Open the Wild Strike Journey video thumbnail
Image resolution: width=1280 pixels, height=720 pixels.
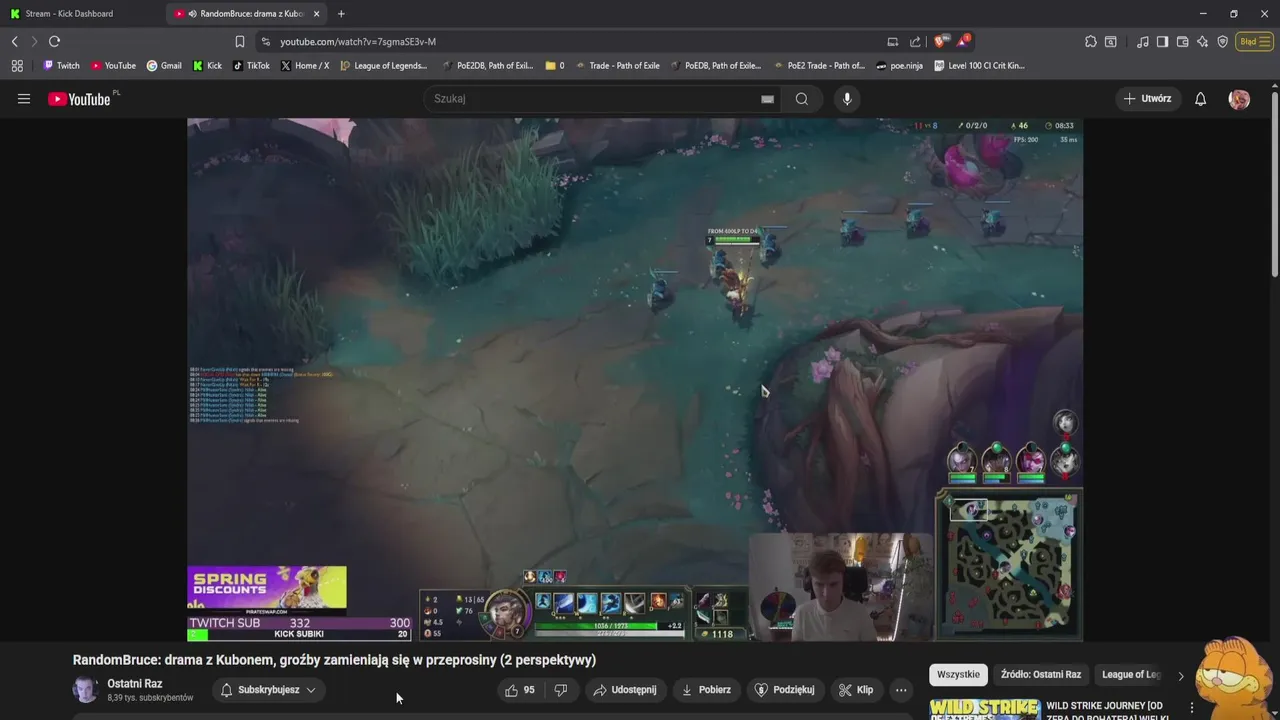coord(984,708)
